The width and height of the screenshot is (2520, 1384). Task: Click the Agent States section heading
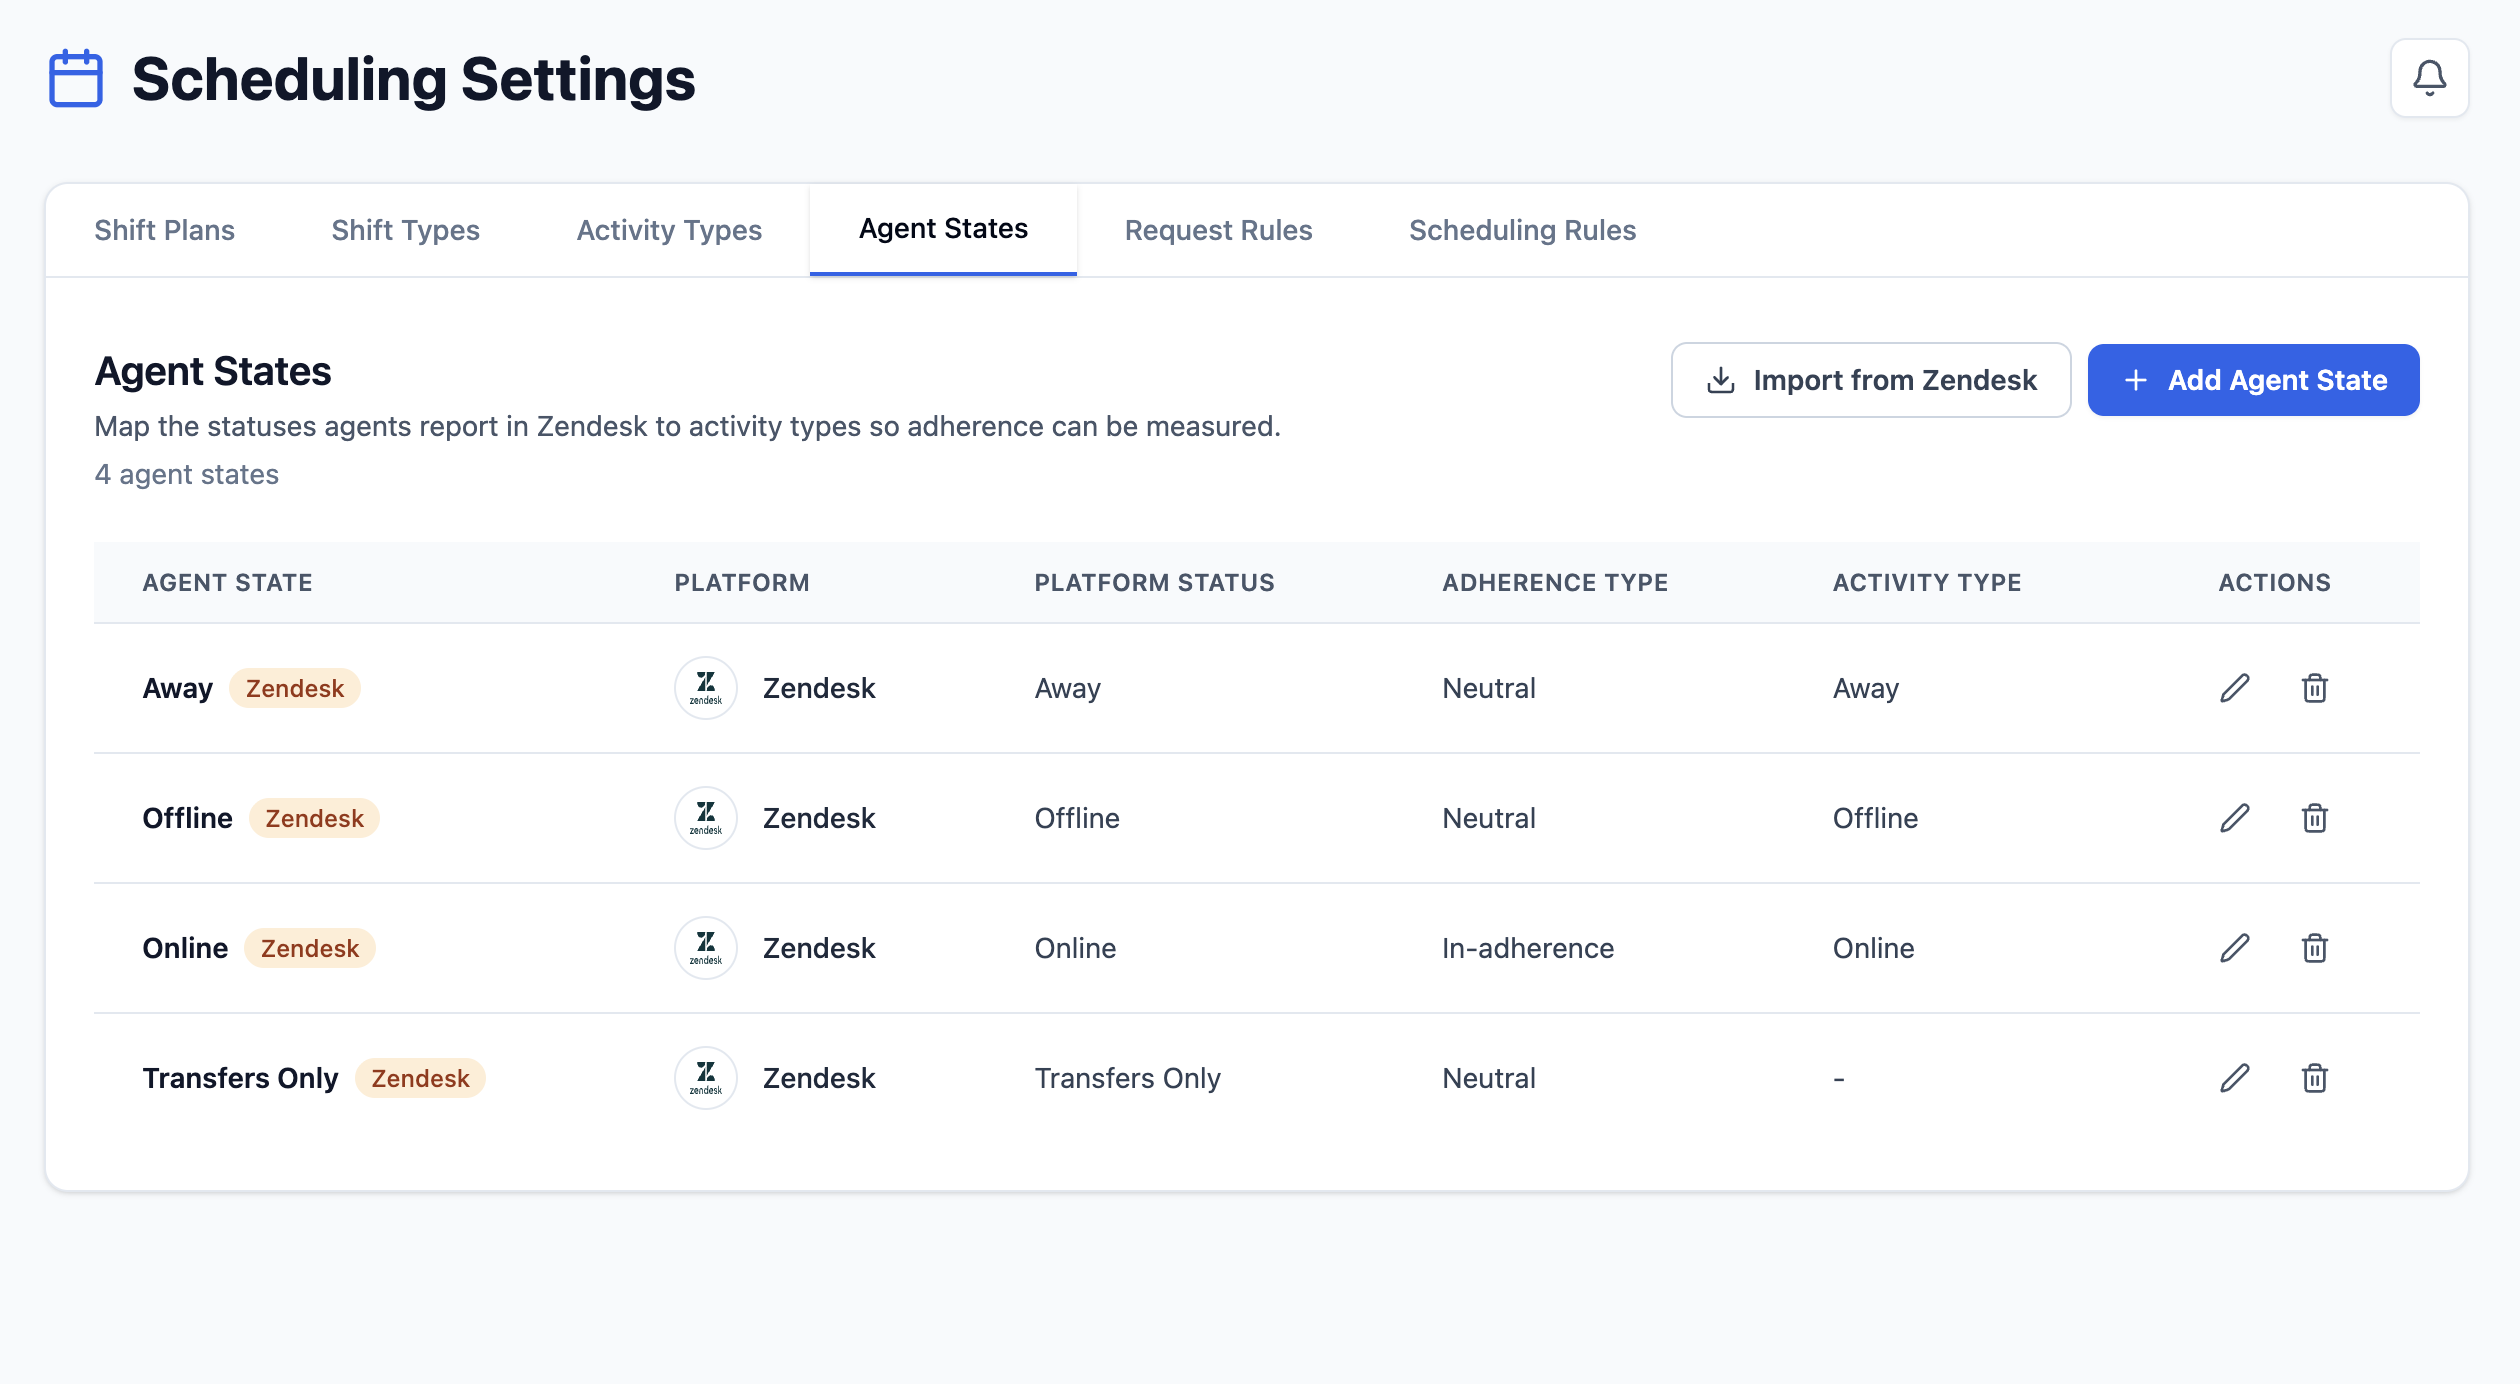pos(213,371)
